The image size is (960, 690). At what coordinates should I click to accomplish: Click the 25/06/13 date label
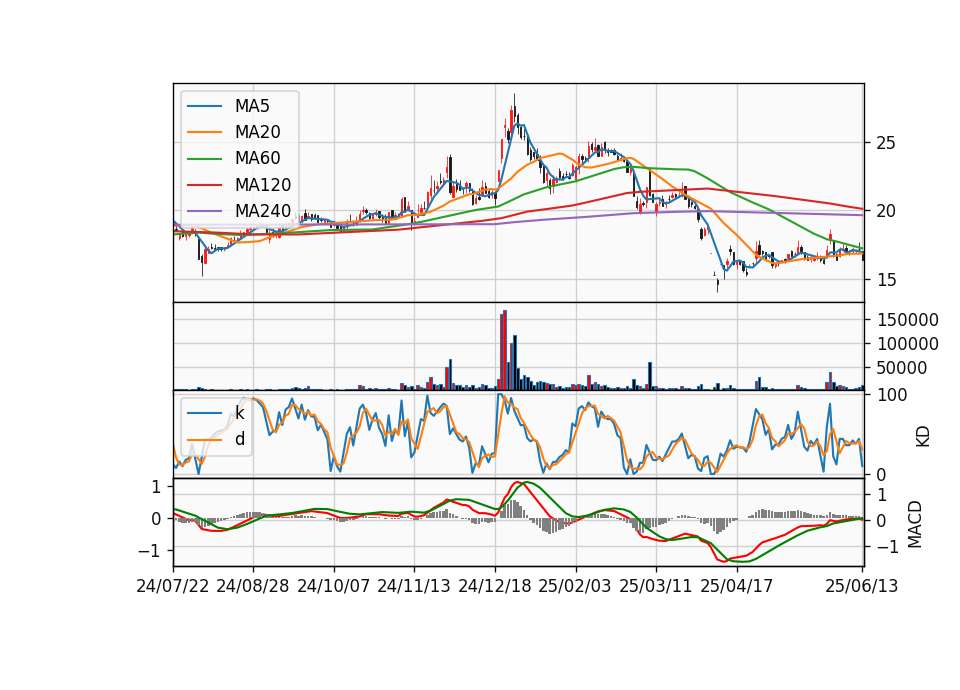[862, 586]
